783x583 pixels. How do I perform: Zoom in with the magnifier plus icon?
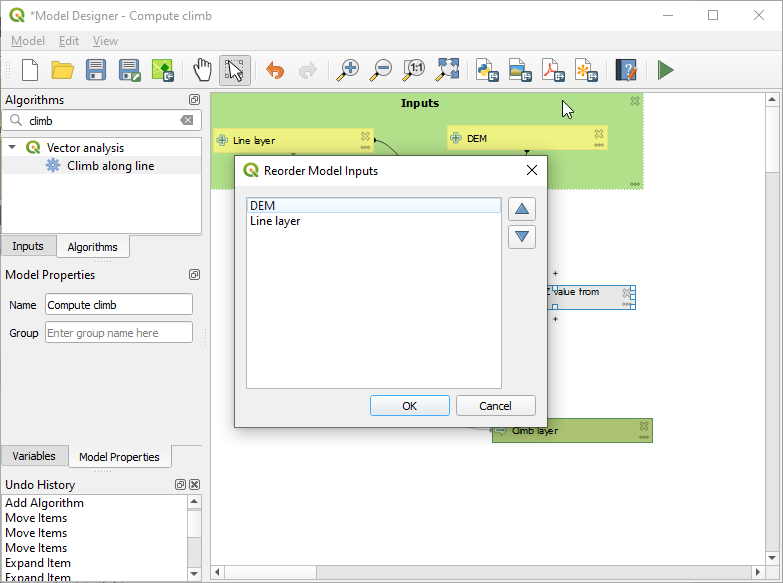click(347, 70)
